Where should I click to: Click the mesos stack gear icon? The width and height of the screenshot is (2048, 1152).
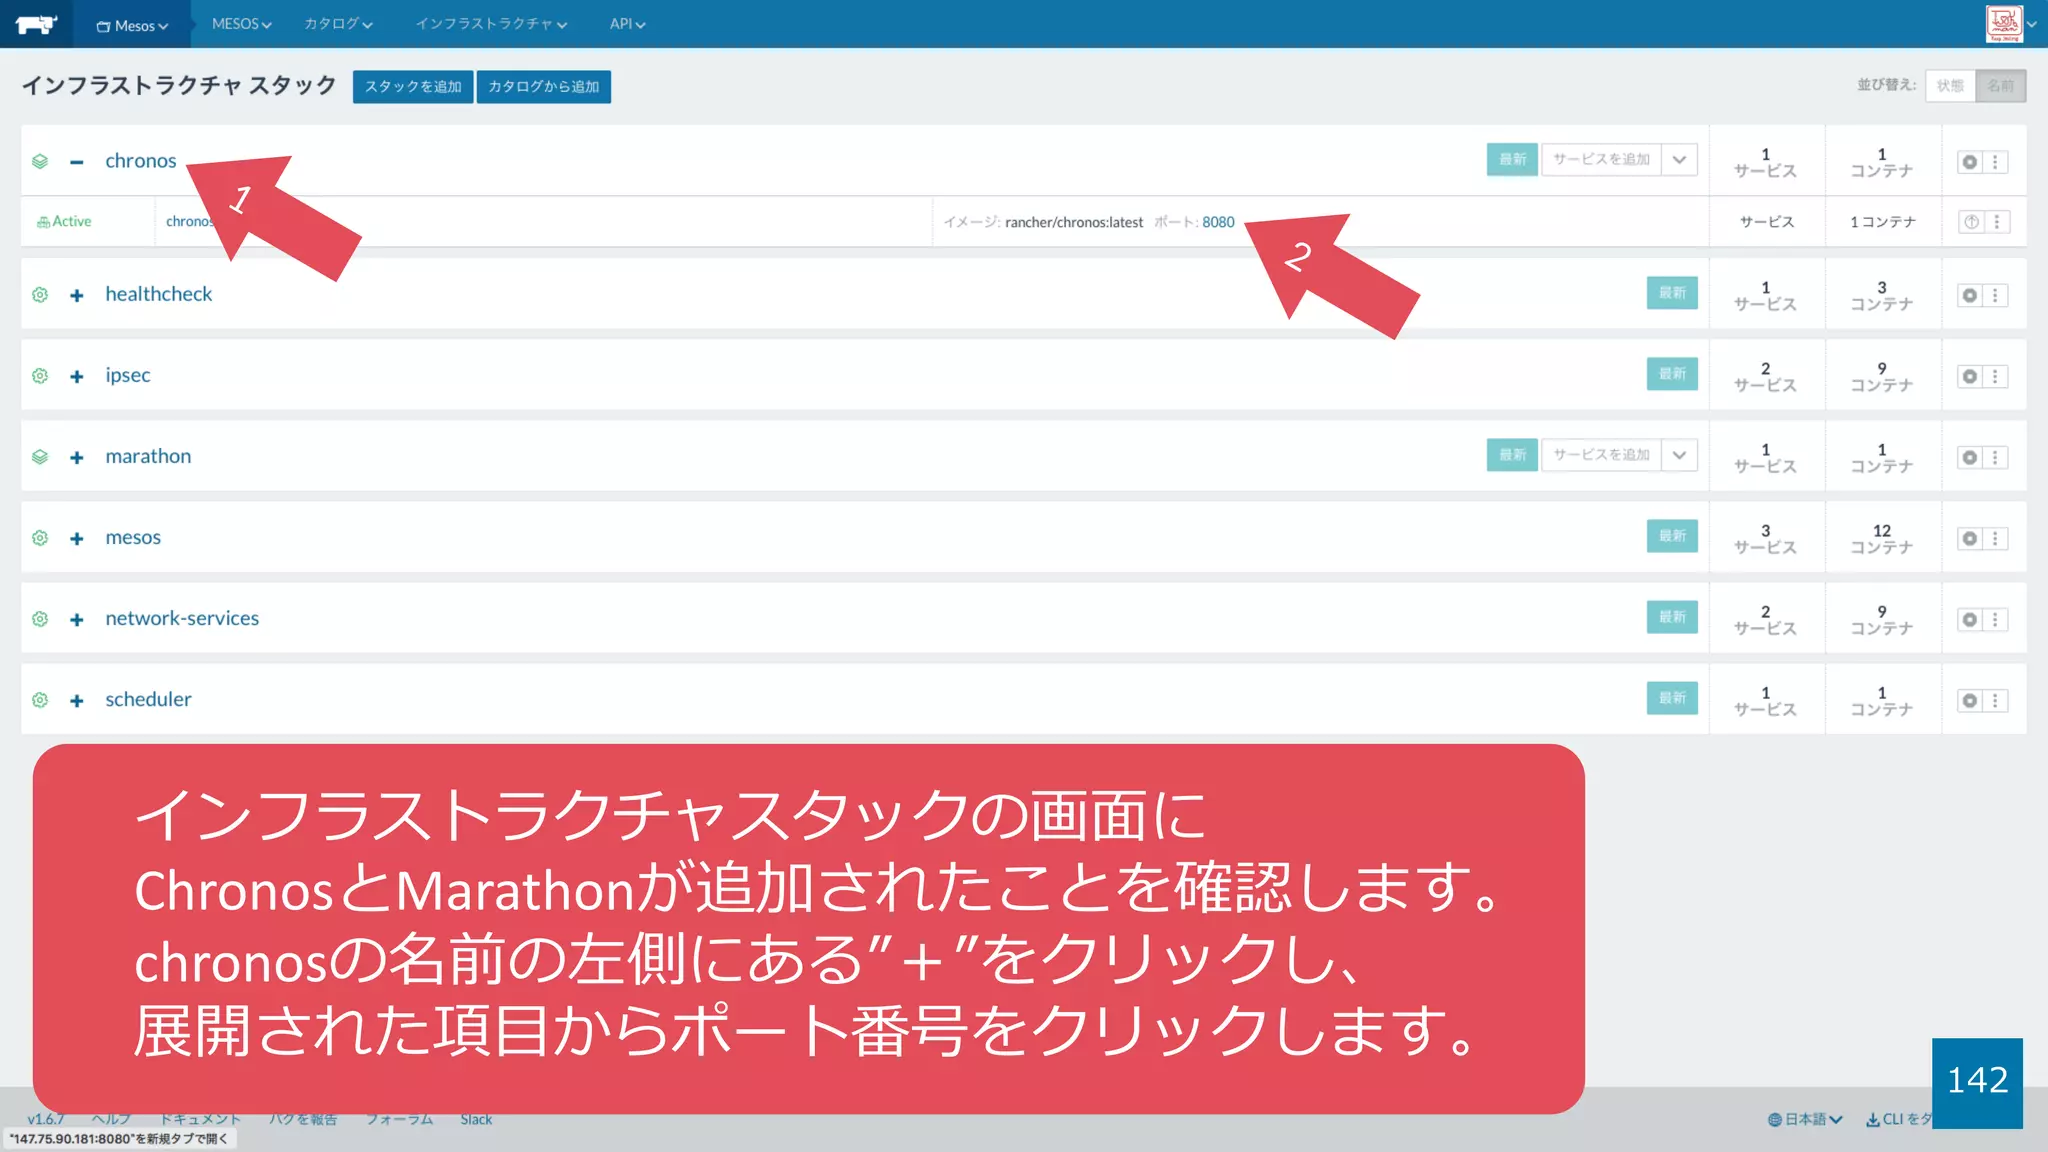pyautogui.click(x=40, y=538)
